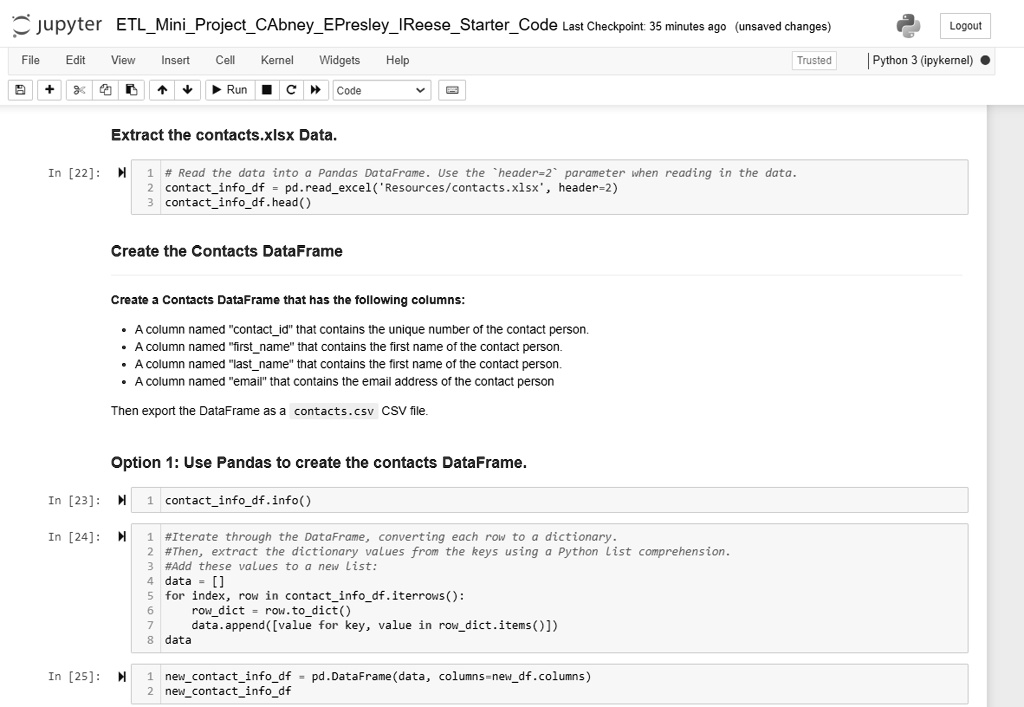Move selected cell up arrow
This screenshot has height=707, width=1024.
[162, 90]
